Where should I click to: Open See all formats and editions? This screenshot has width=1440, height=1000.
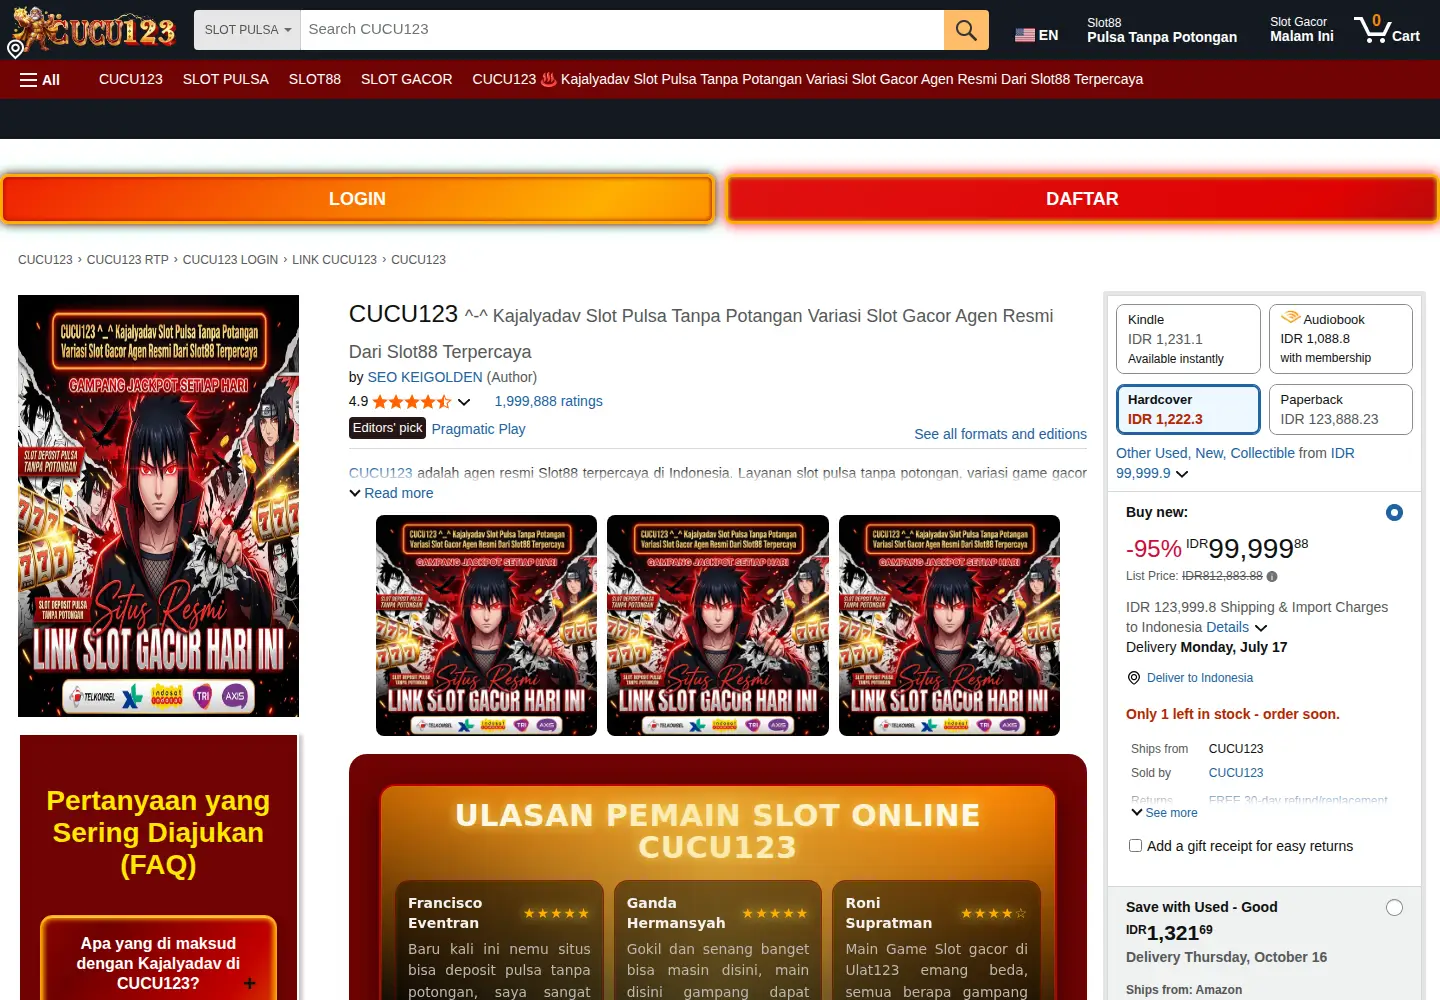[x=1000, y=434]
